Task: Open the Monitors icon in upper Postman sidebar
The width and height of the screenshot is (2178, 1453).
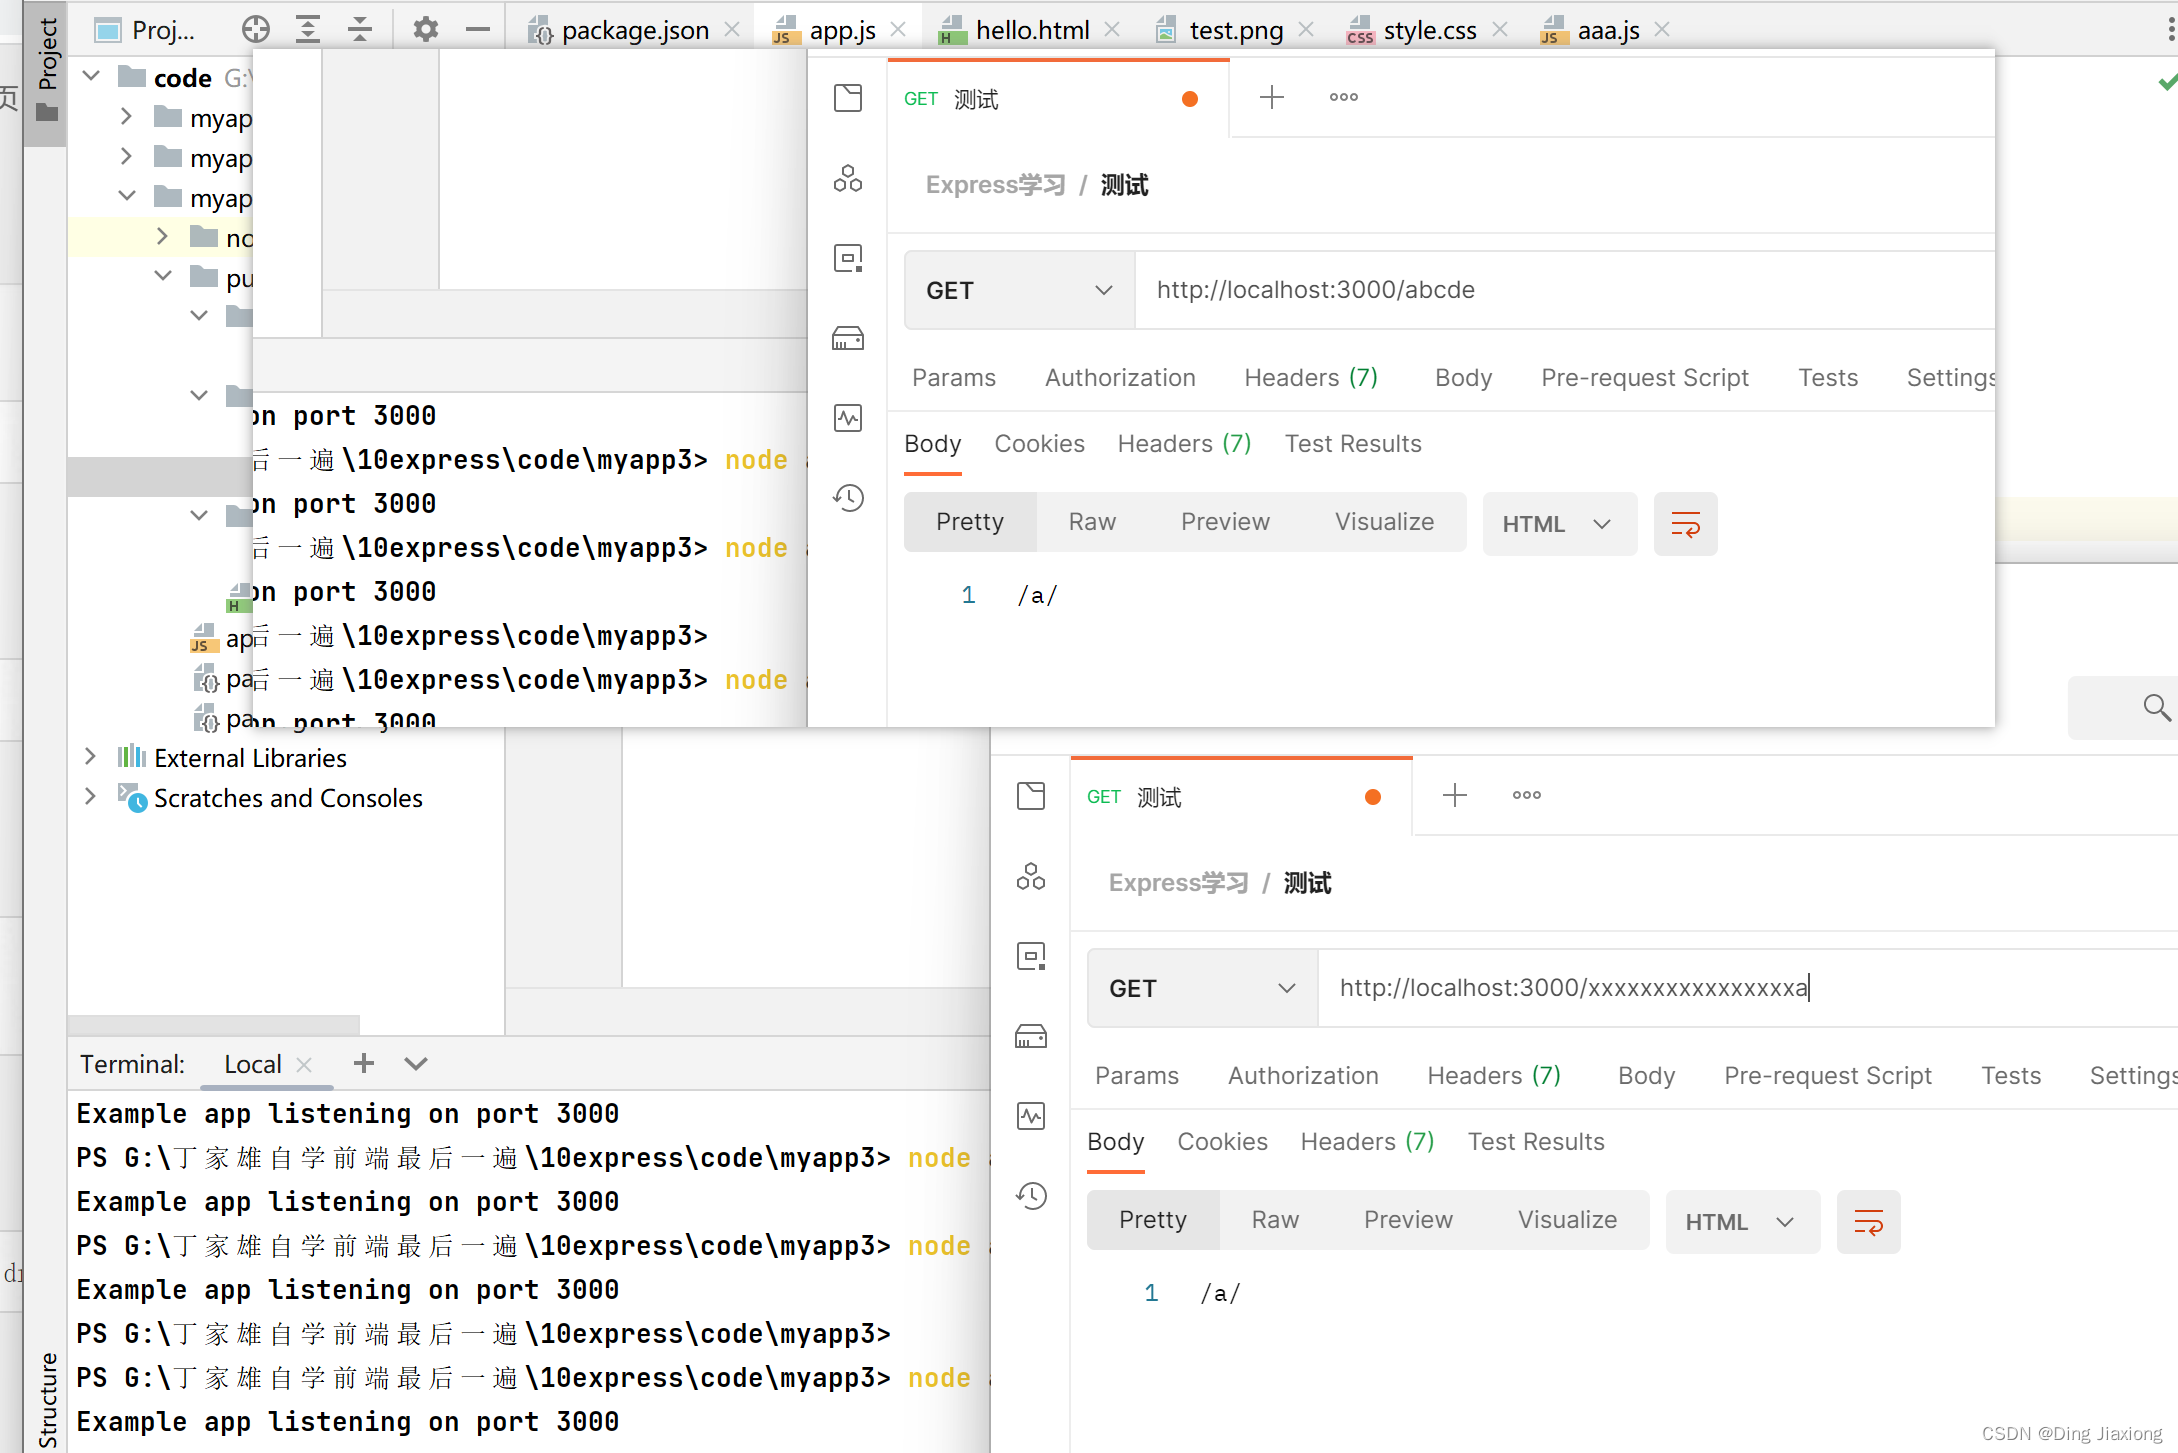Action: click(x=848, y=418)
